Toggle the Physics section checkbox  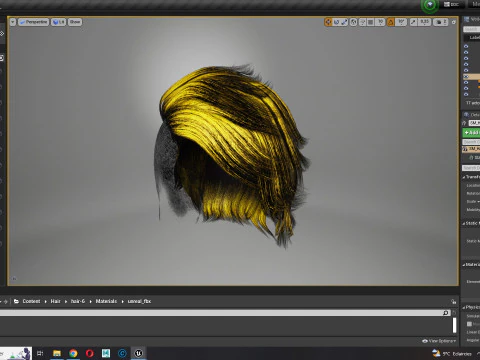pyautogui.click(x=469, y=324)
